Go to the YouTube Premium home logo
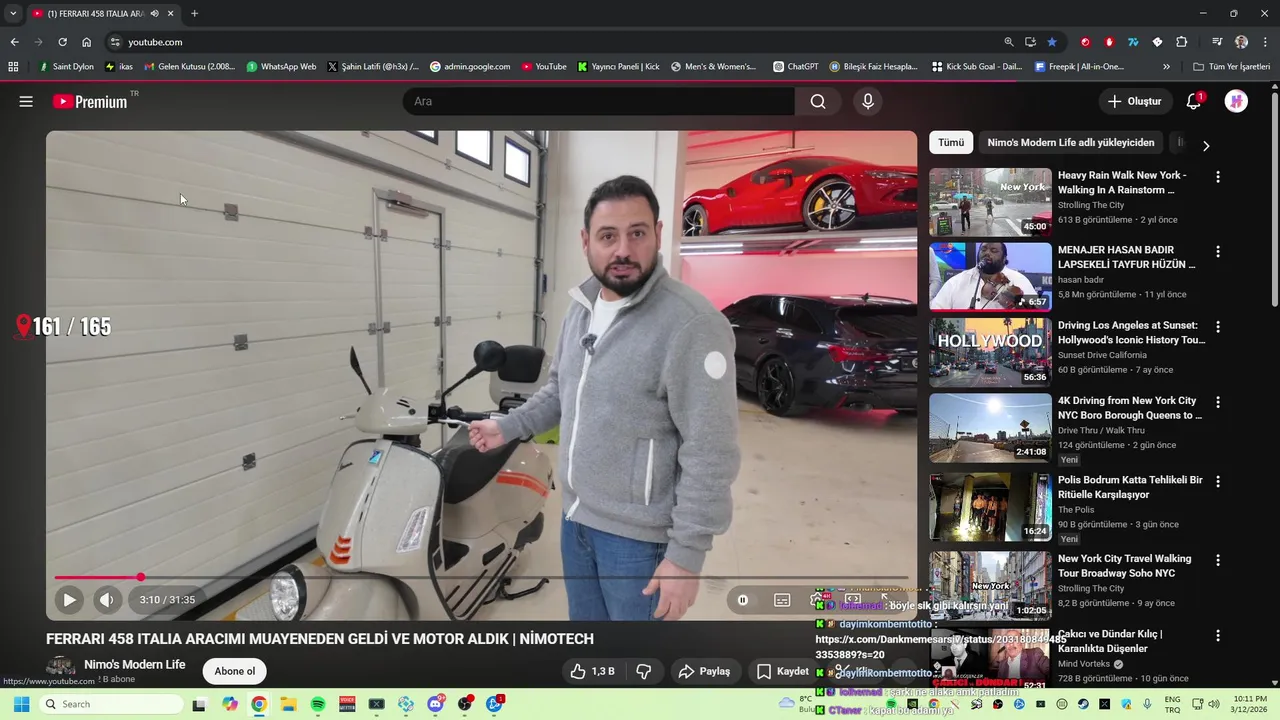1280x720 pixels. [x=90, y=101]
